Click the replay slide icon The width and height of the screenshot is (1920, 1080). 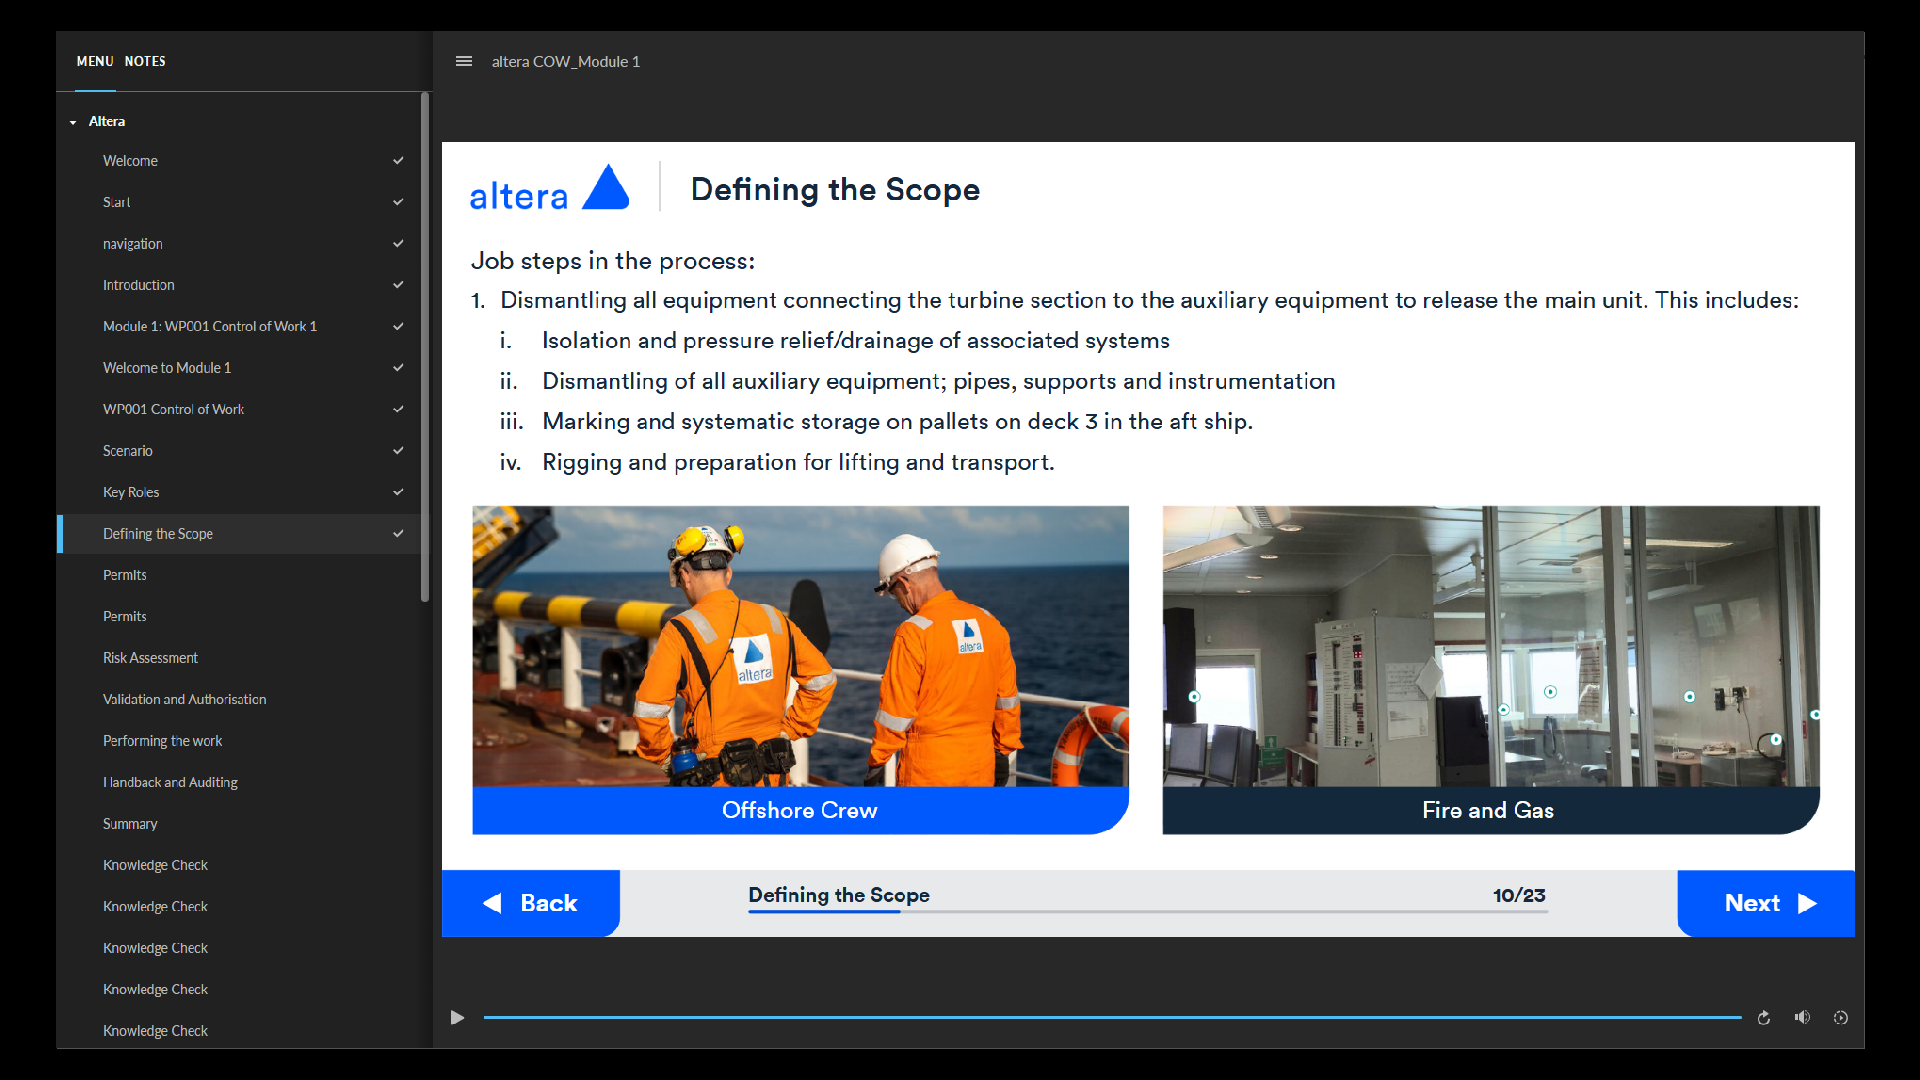pyautogui.click(x=1764, y=1018)
